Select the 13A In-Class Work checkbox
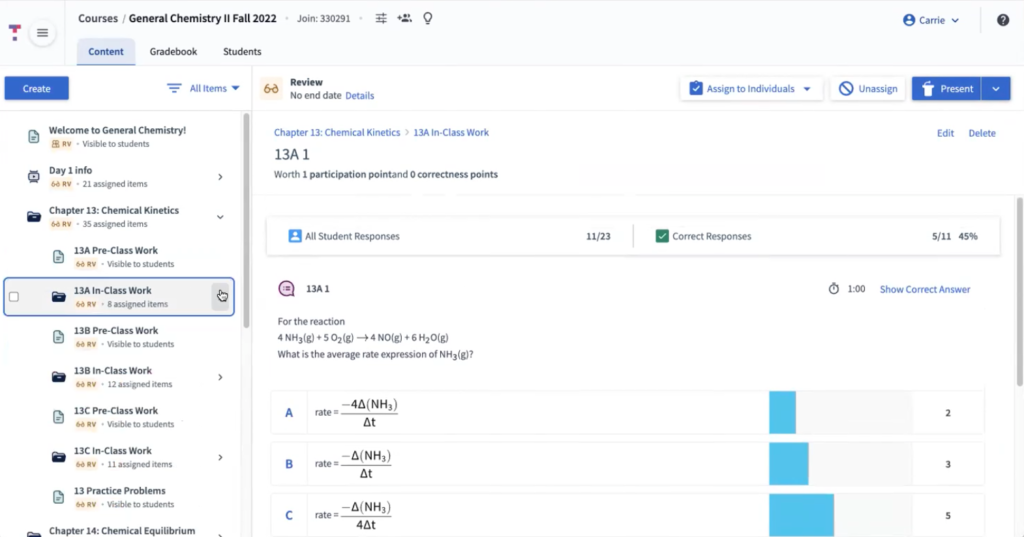Image resolution: width=1024 pixels, height=537 pixels. [14, 297]
